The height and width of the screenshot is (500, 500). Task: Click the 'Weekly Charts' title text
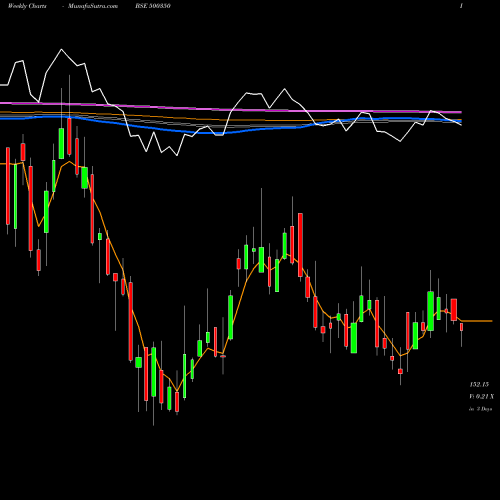pos(27,6)
